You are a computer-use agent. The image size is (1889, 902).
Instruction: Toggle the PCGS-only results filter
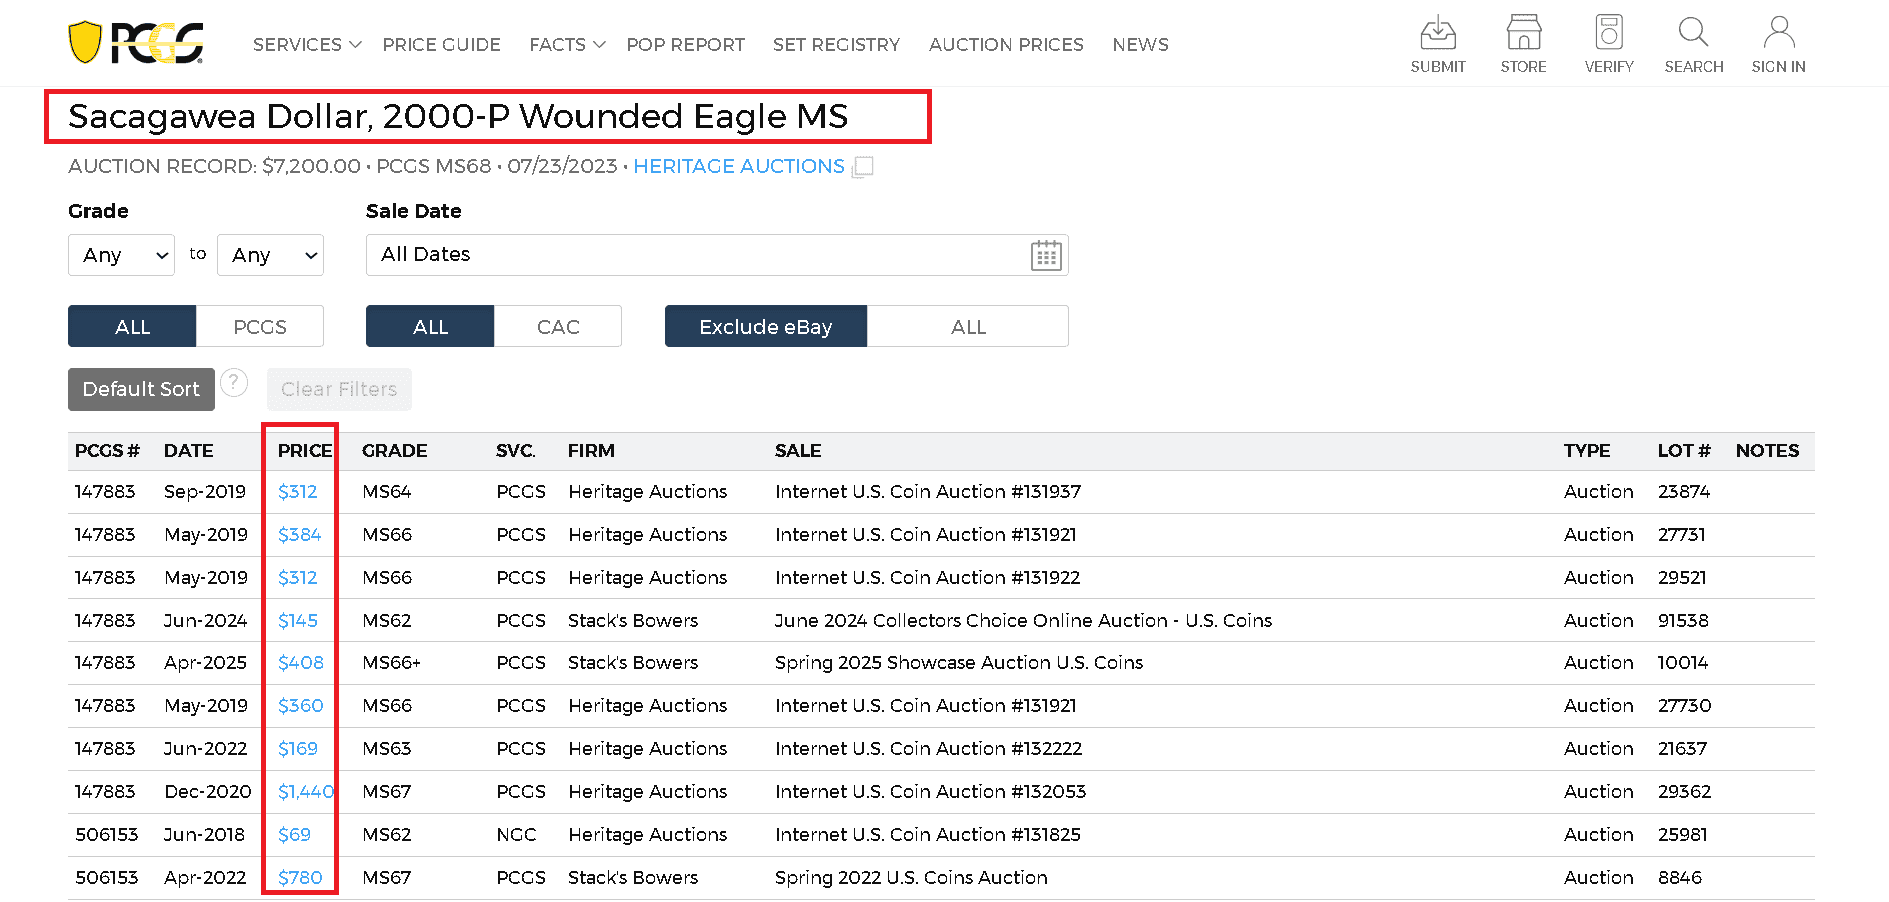point(259,326)
